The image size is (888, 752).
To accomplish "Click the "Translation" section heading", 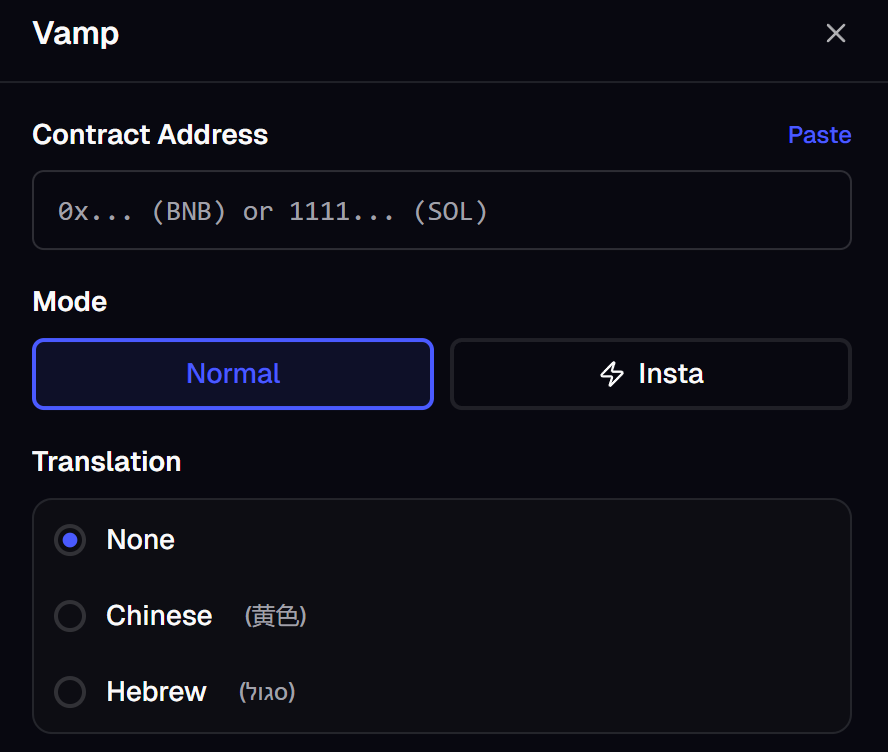I will pyautogui.click(x=107, y=461).
